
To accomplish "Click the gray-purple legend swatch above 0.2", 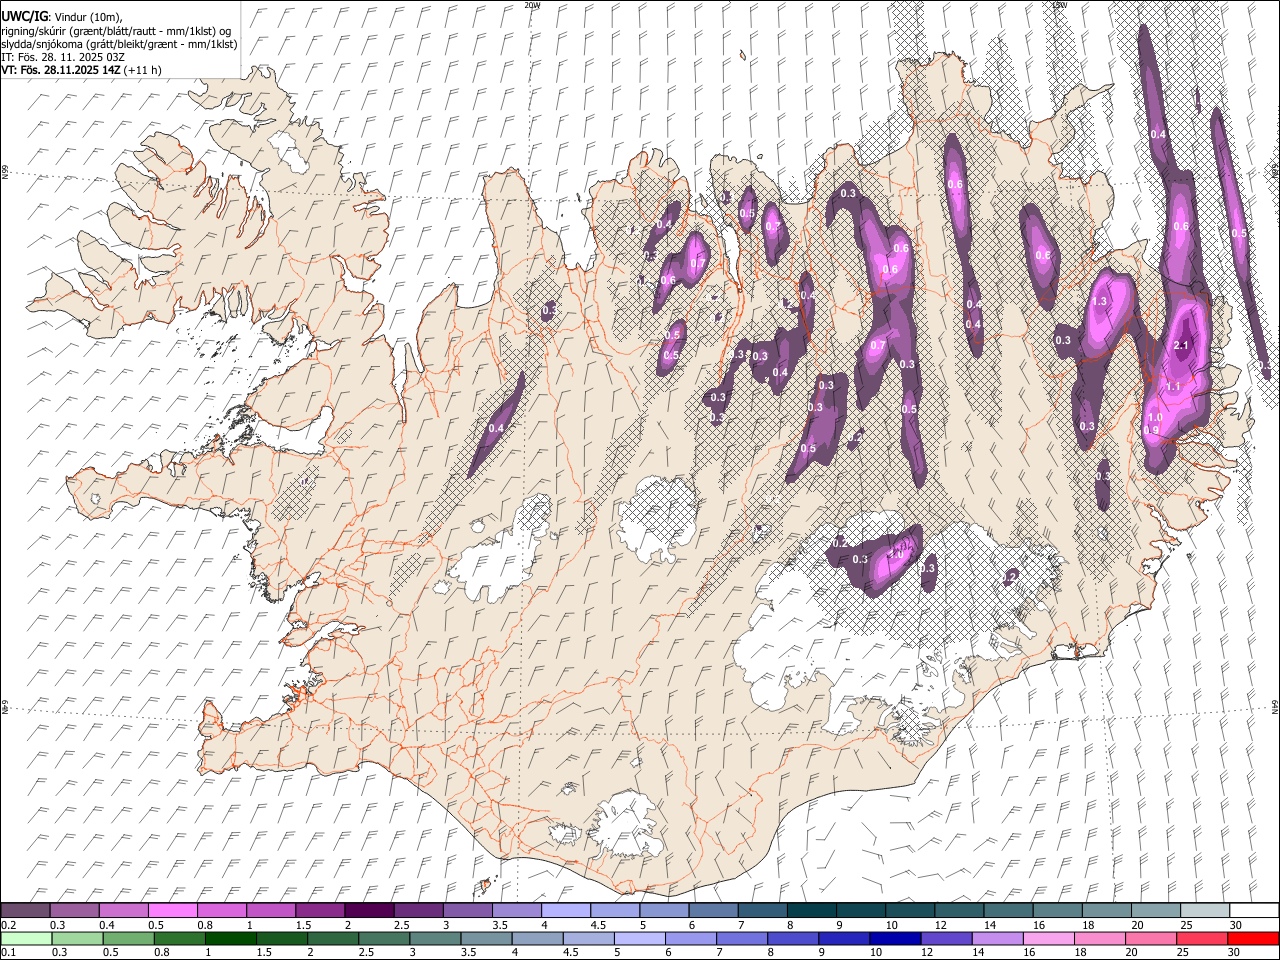I will 25,910.
